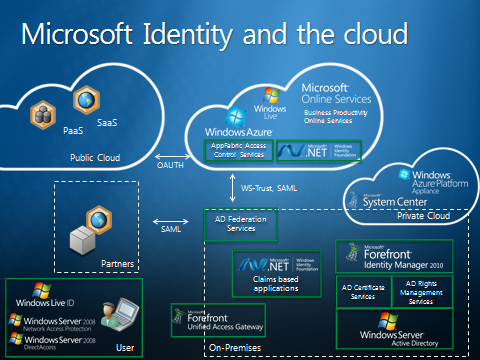Click the On-Premises label
Viewport: 480px width, 360px height.
coord(235,348)
